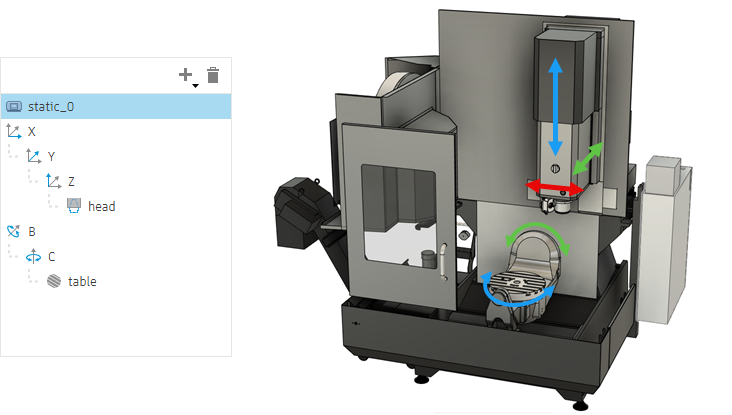
Task: Click the Z linear axis icon
Action: pos(54,181)
